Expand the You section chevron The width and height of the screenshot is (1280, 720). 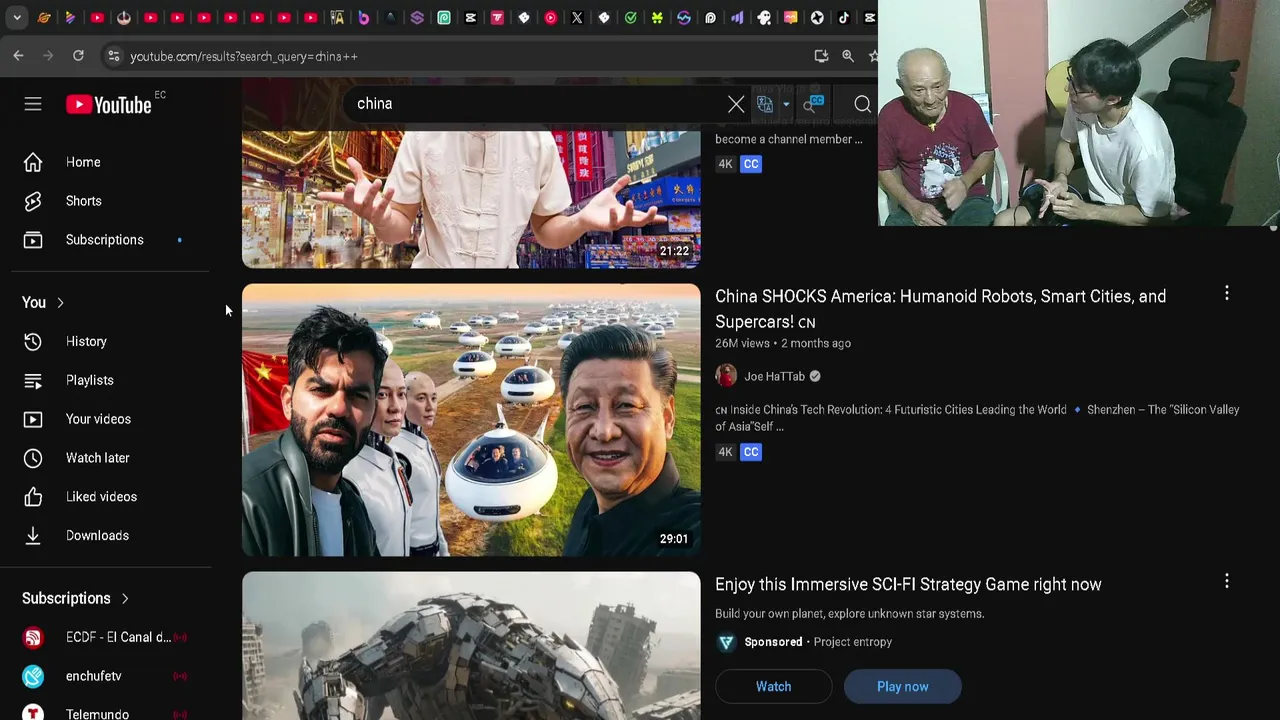(x=60, y=302)
